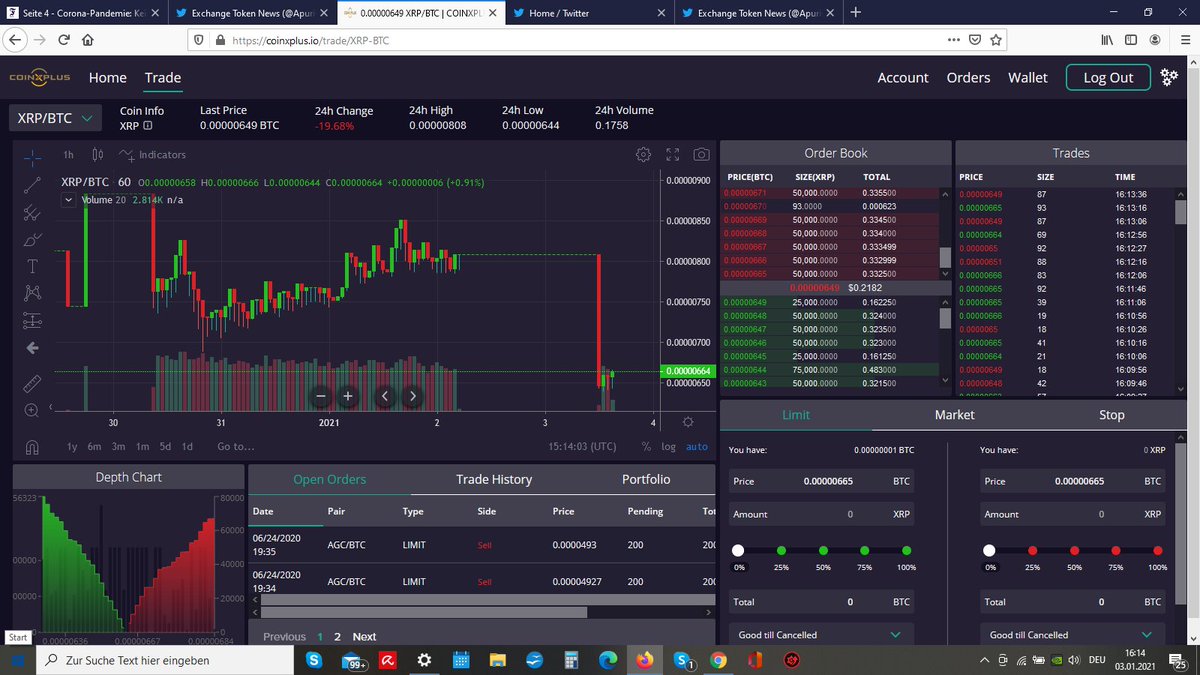Zoom out chart with minus button
The image size is (1200, 675).
coord(321,396)
